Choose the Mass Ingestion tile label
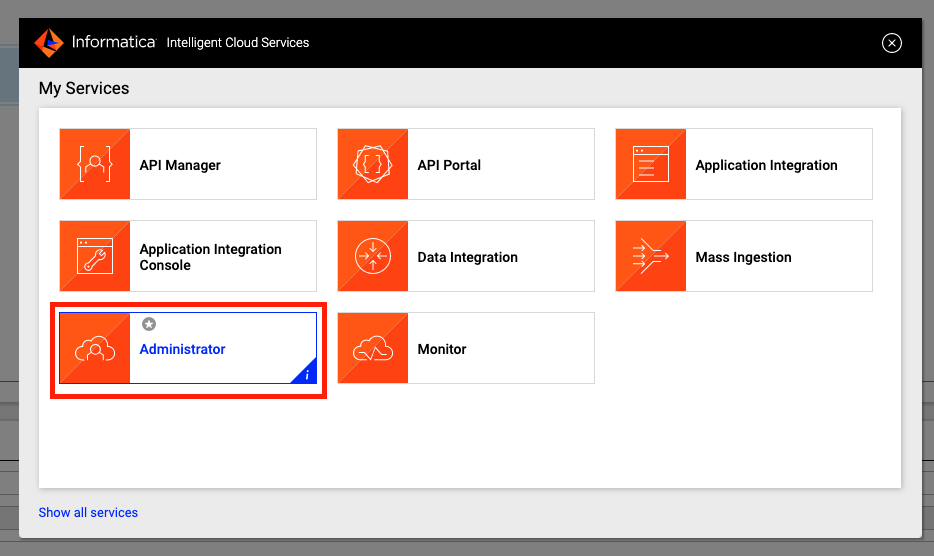This screenshot has height=556, width=934. tap(743, 257)
